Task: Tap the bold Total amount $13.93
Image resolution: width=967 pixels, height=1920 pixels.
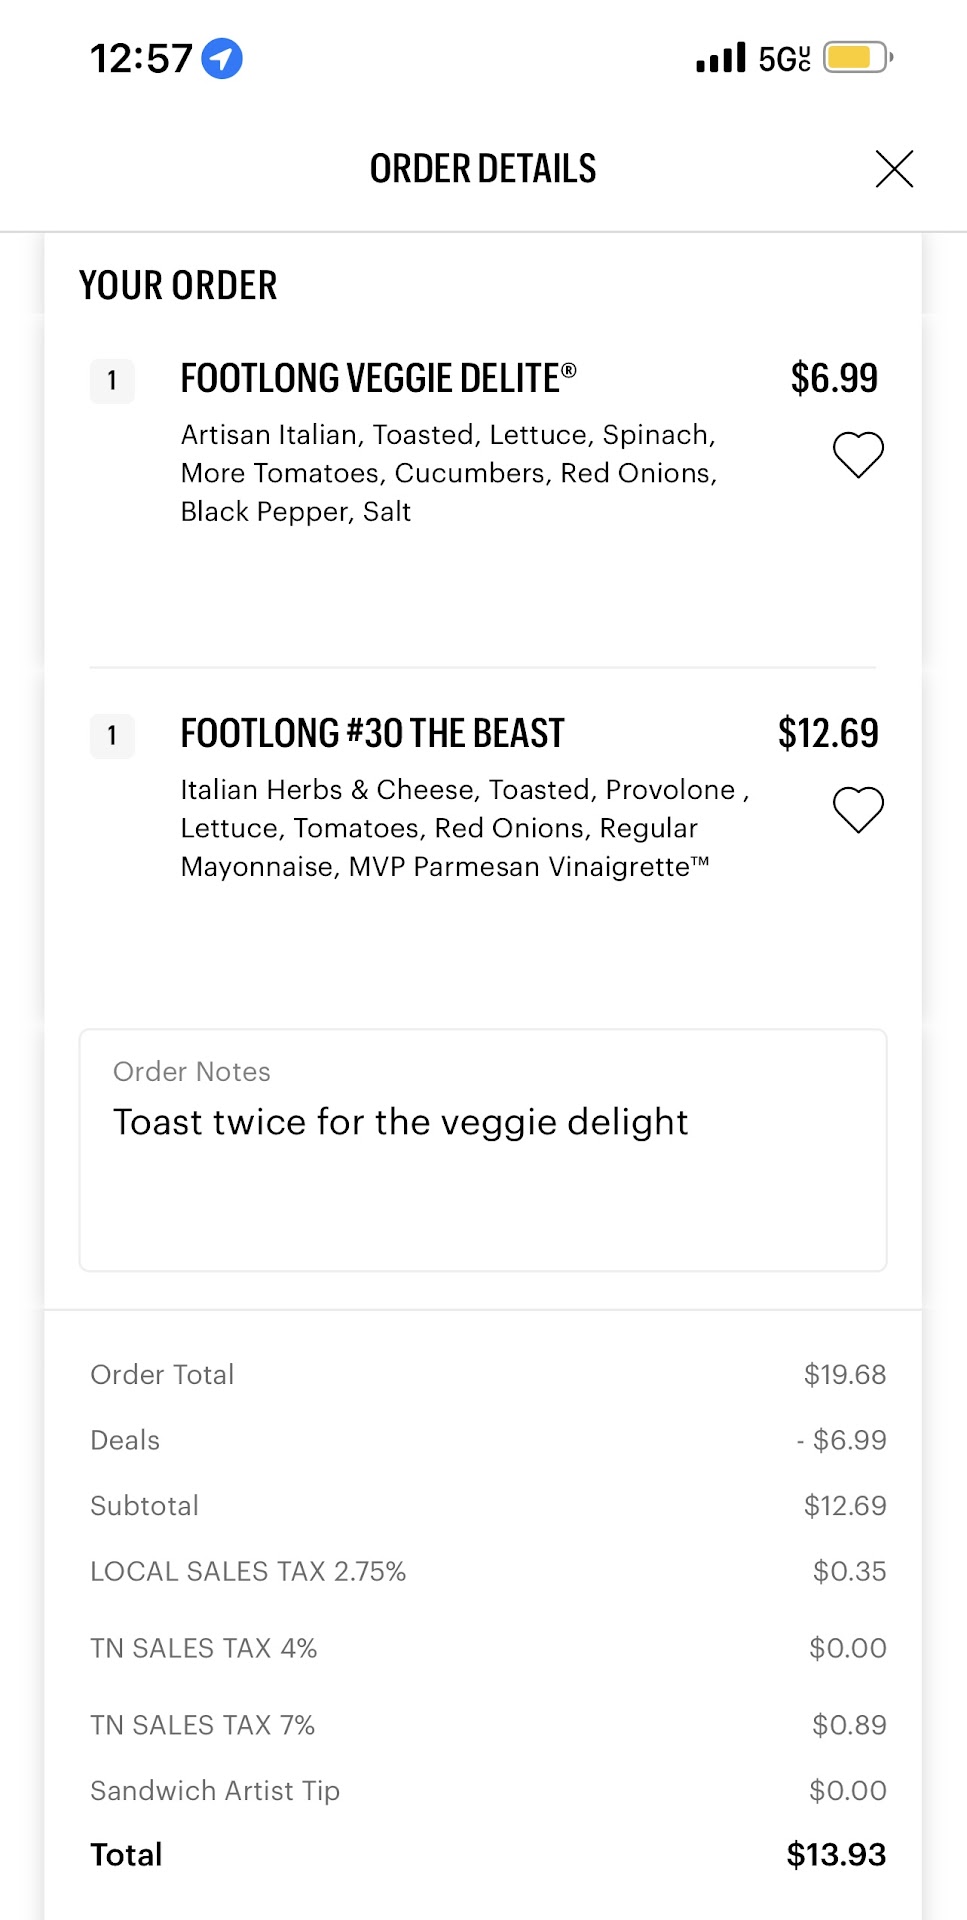Action: (x=836, y=1855)
